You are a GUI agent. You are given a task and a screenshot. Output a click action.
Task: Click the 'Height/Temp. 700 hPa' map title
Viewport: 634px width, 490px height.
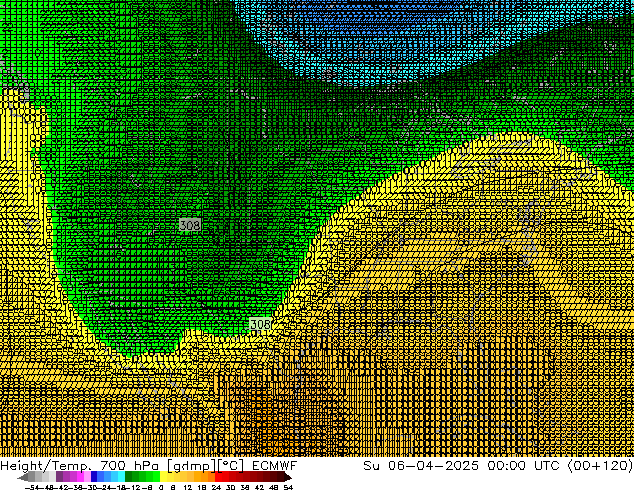point(80,466)
